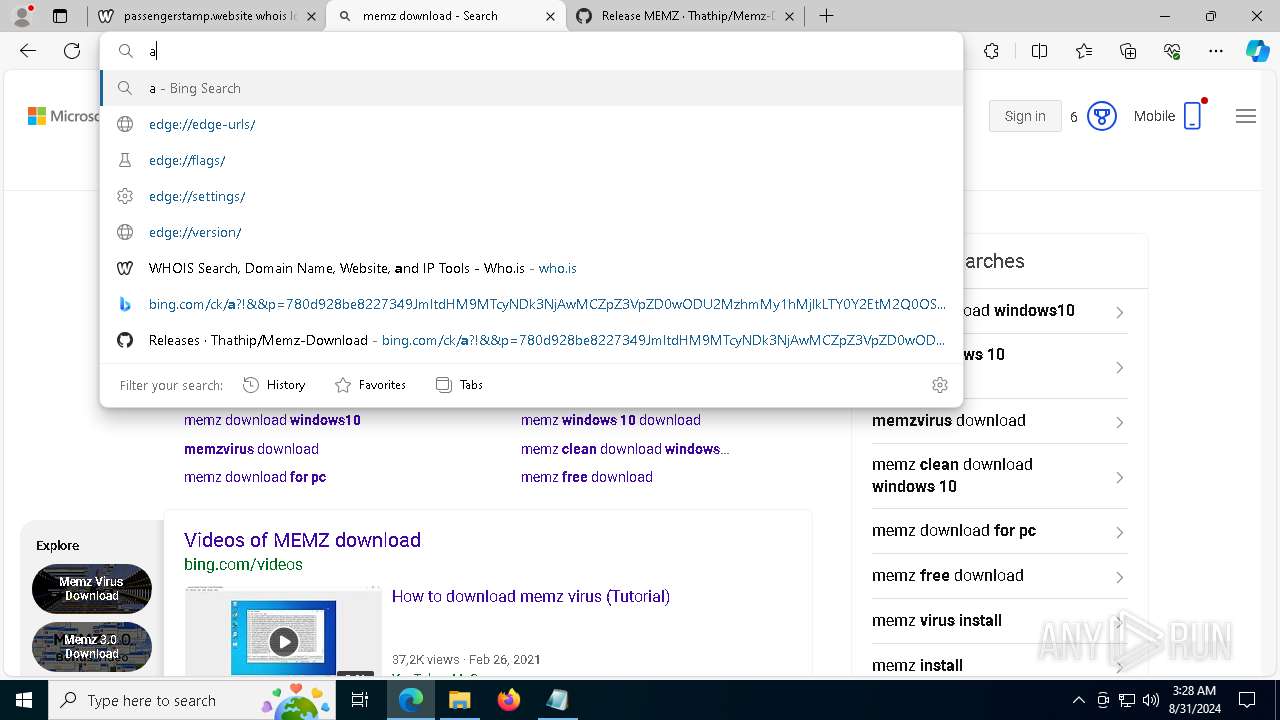Open the Collections toolbar icon

pos(1128,51)
